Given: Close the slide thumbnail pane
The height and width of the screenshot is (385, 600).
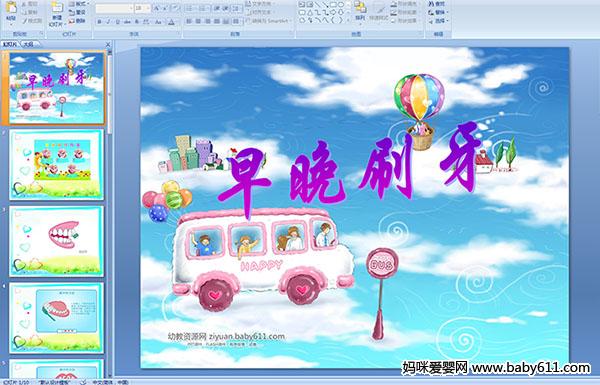Looking at the screenshot, I should pyautogui.click(x=108, y=45).
